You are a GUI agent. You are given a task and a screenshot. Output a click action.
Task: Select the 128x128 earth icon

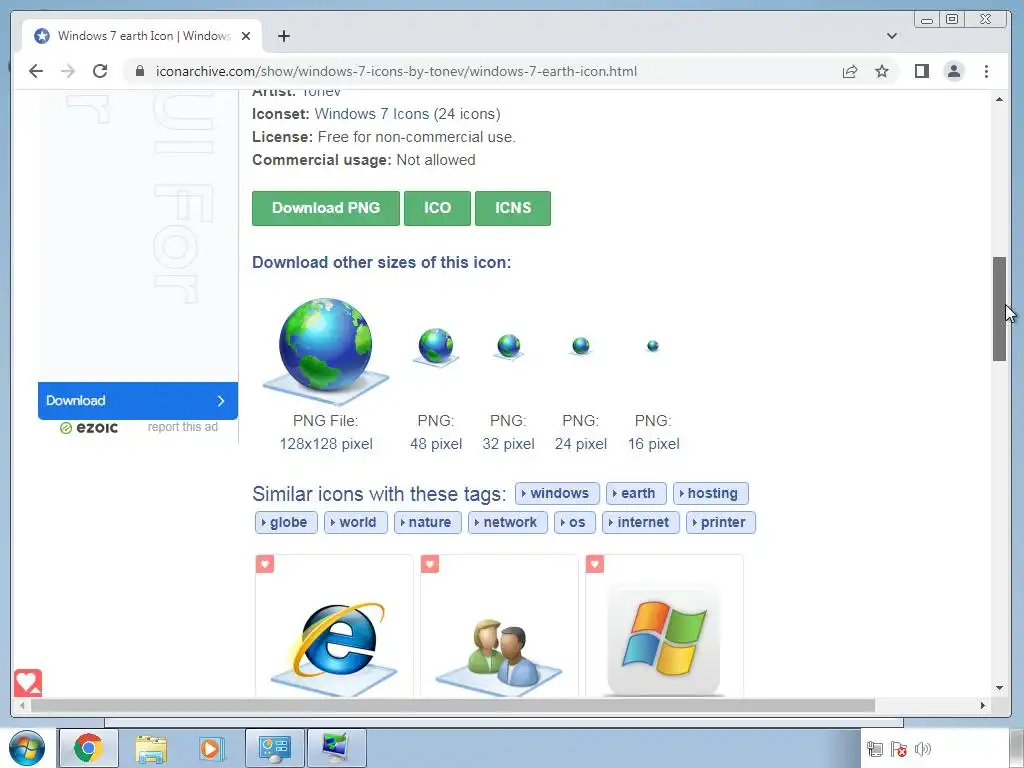tap(326, 351)
